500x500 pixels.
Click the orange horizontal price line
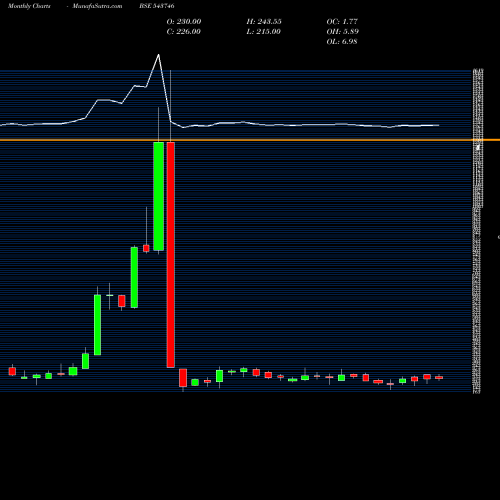[250, 140]
